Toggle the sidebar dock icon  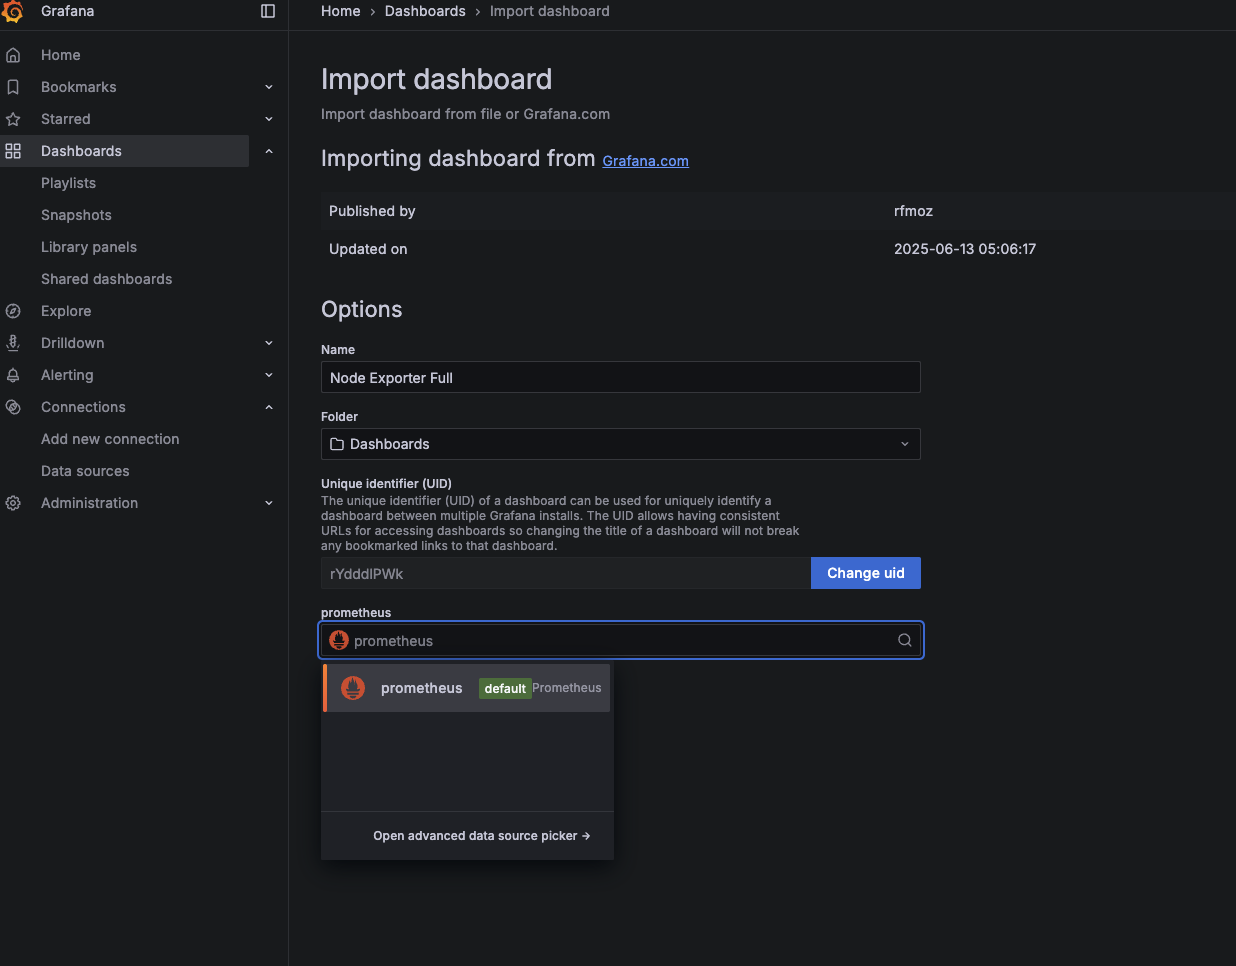coord(268,11)
